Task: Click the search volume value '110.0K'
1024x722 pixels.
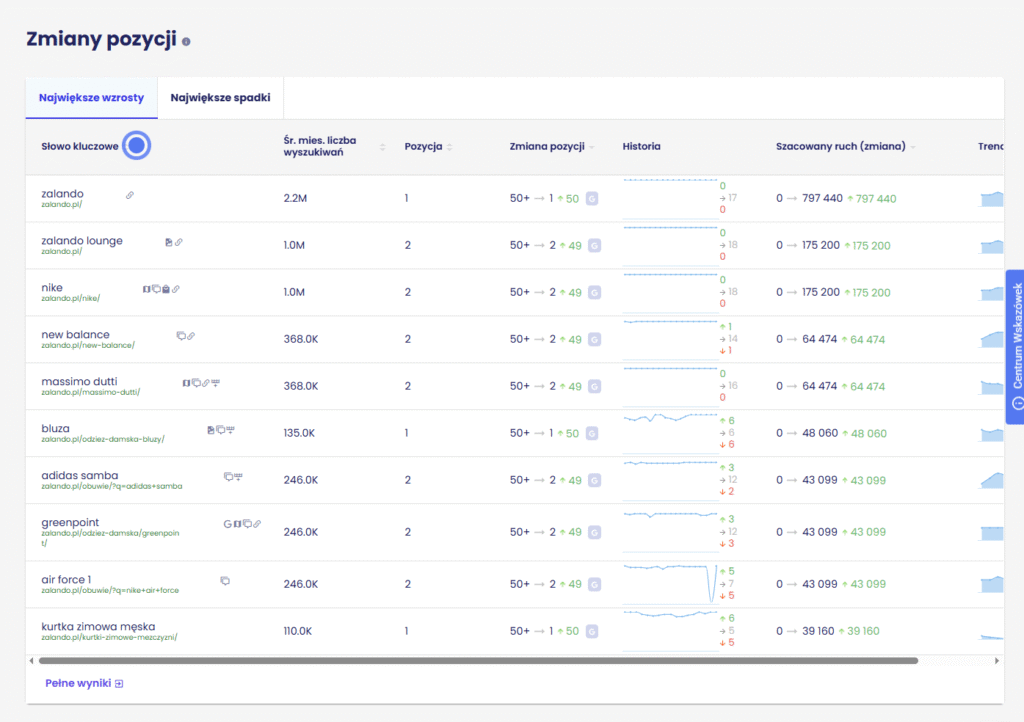Action: click(x=298, y=631)
